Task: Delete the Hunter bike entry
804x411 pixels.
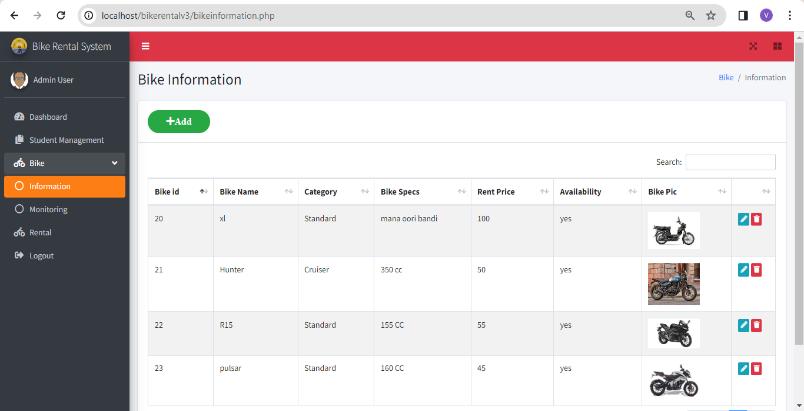Action: pos(756,270)
